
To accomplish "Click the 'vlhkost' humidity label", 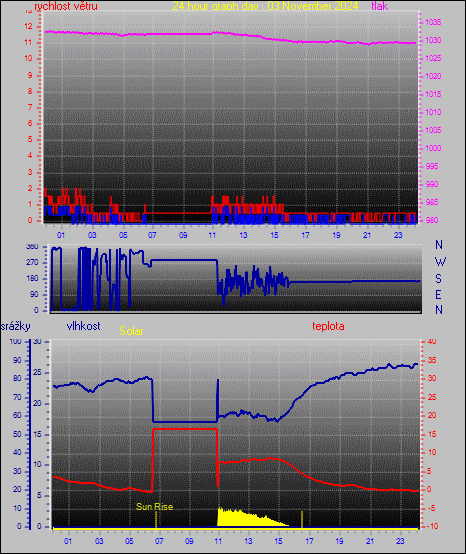I will pyautogui.click(x=83, y=326).
